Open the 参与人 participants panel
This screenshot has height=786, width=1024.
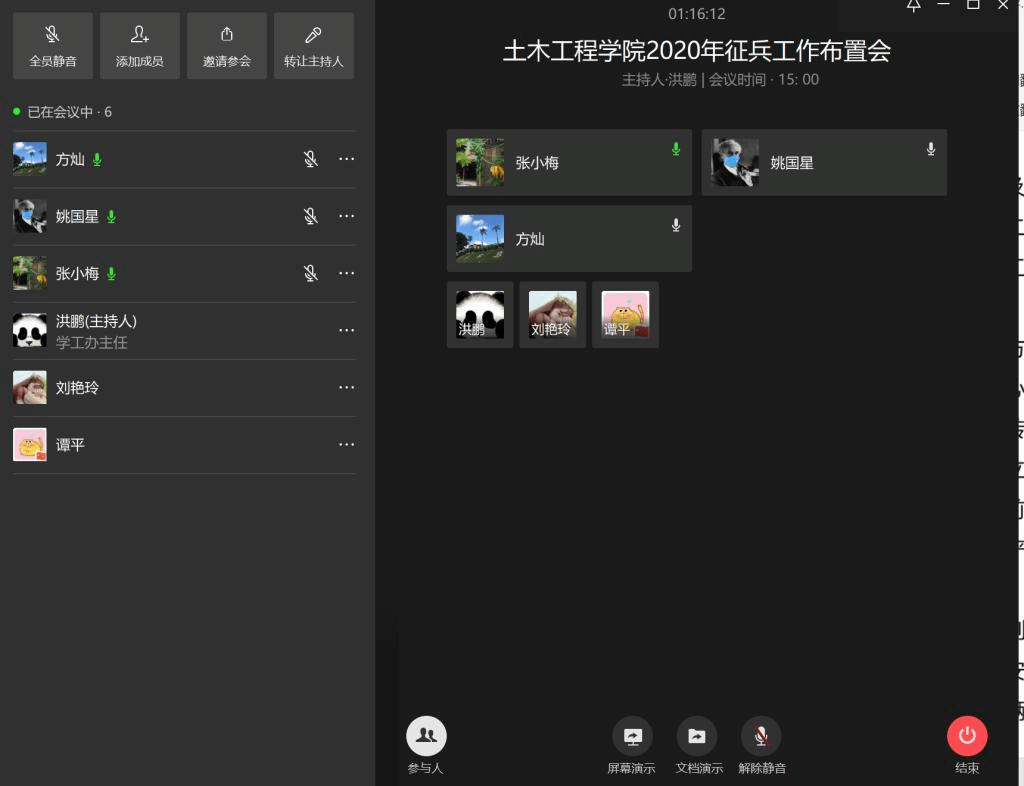[426, 737]
